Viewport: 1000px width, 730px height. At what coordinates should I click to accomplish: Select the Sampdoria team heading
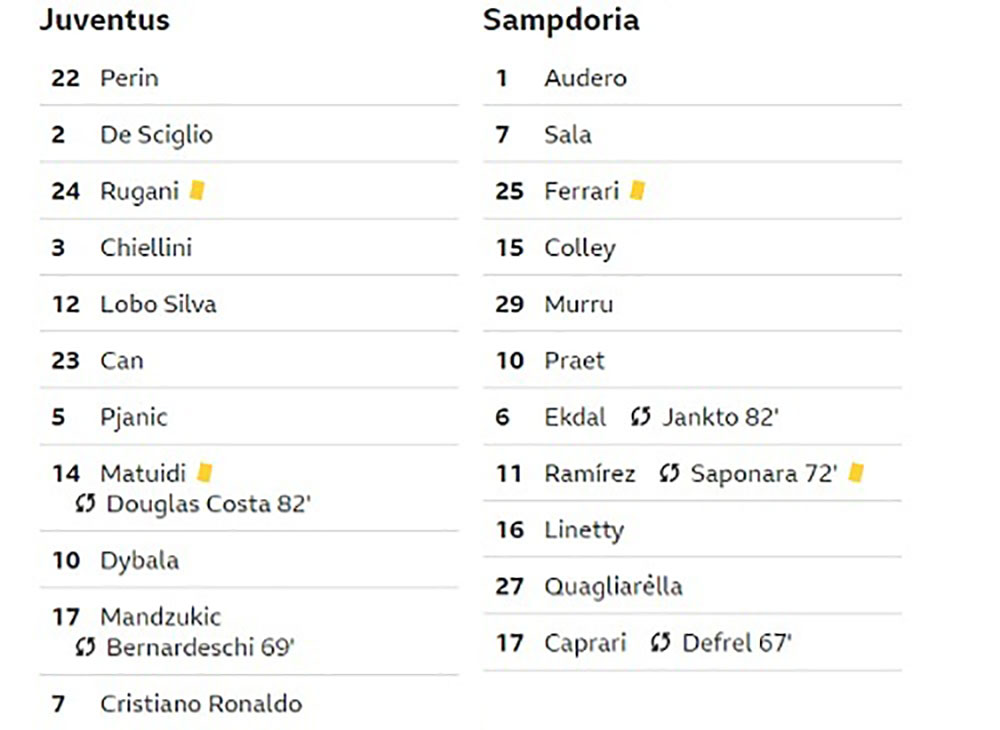(561, 20)
